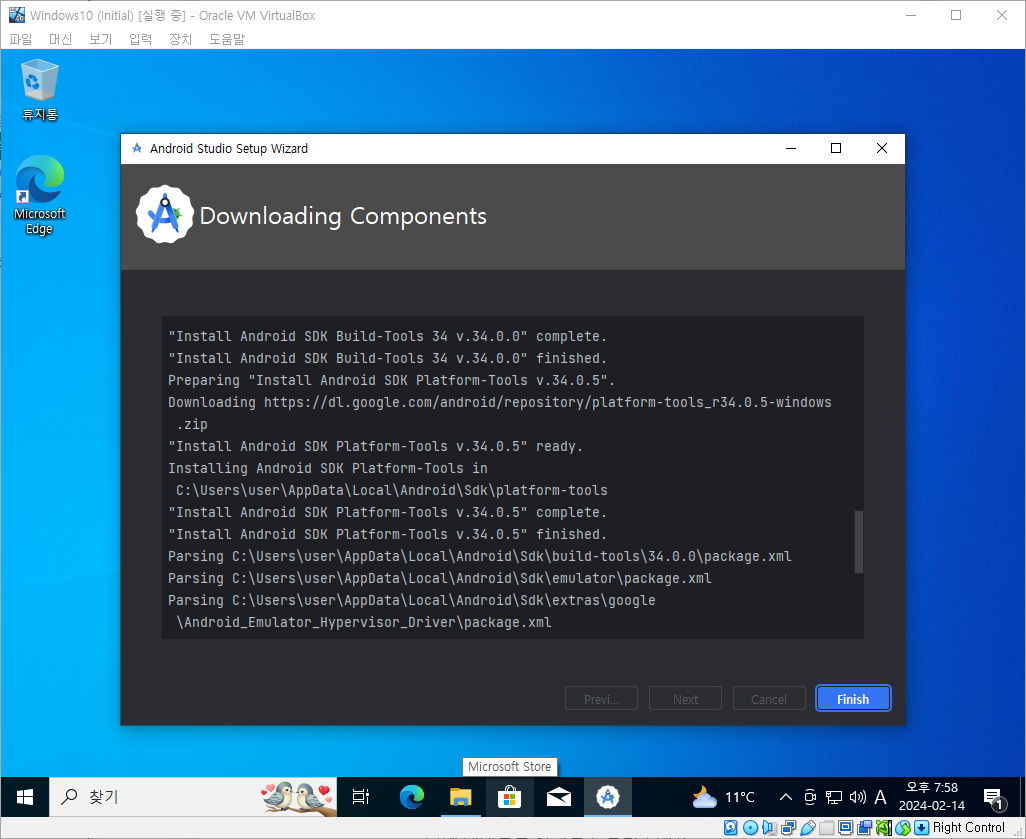
Task: Open the 도움말 menu in VirtualBox
Action: 226,39
